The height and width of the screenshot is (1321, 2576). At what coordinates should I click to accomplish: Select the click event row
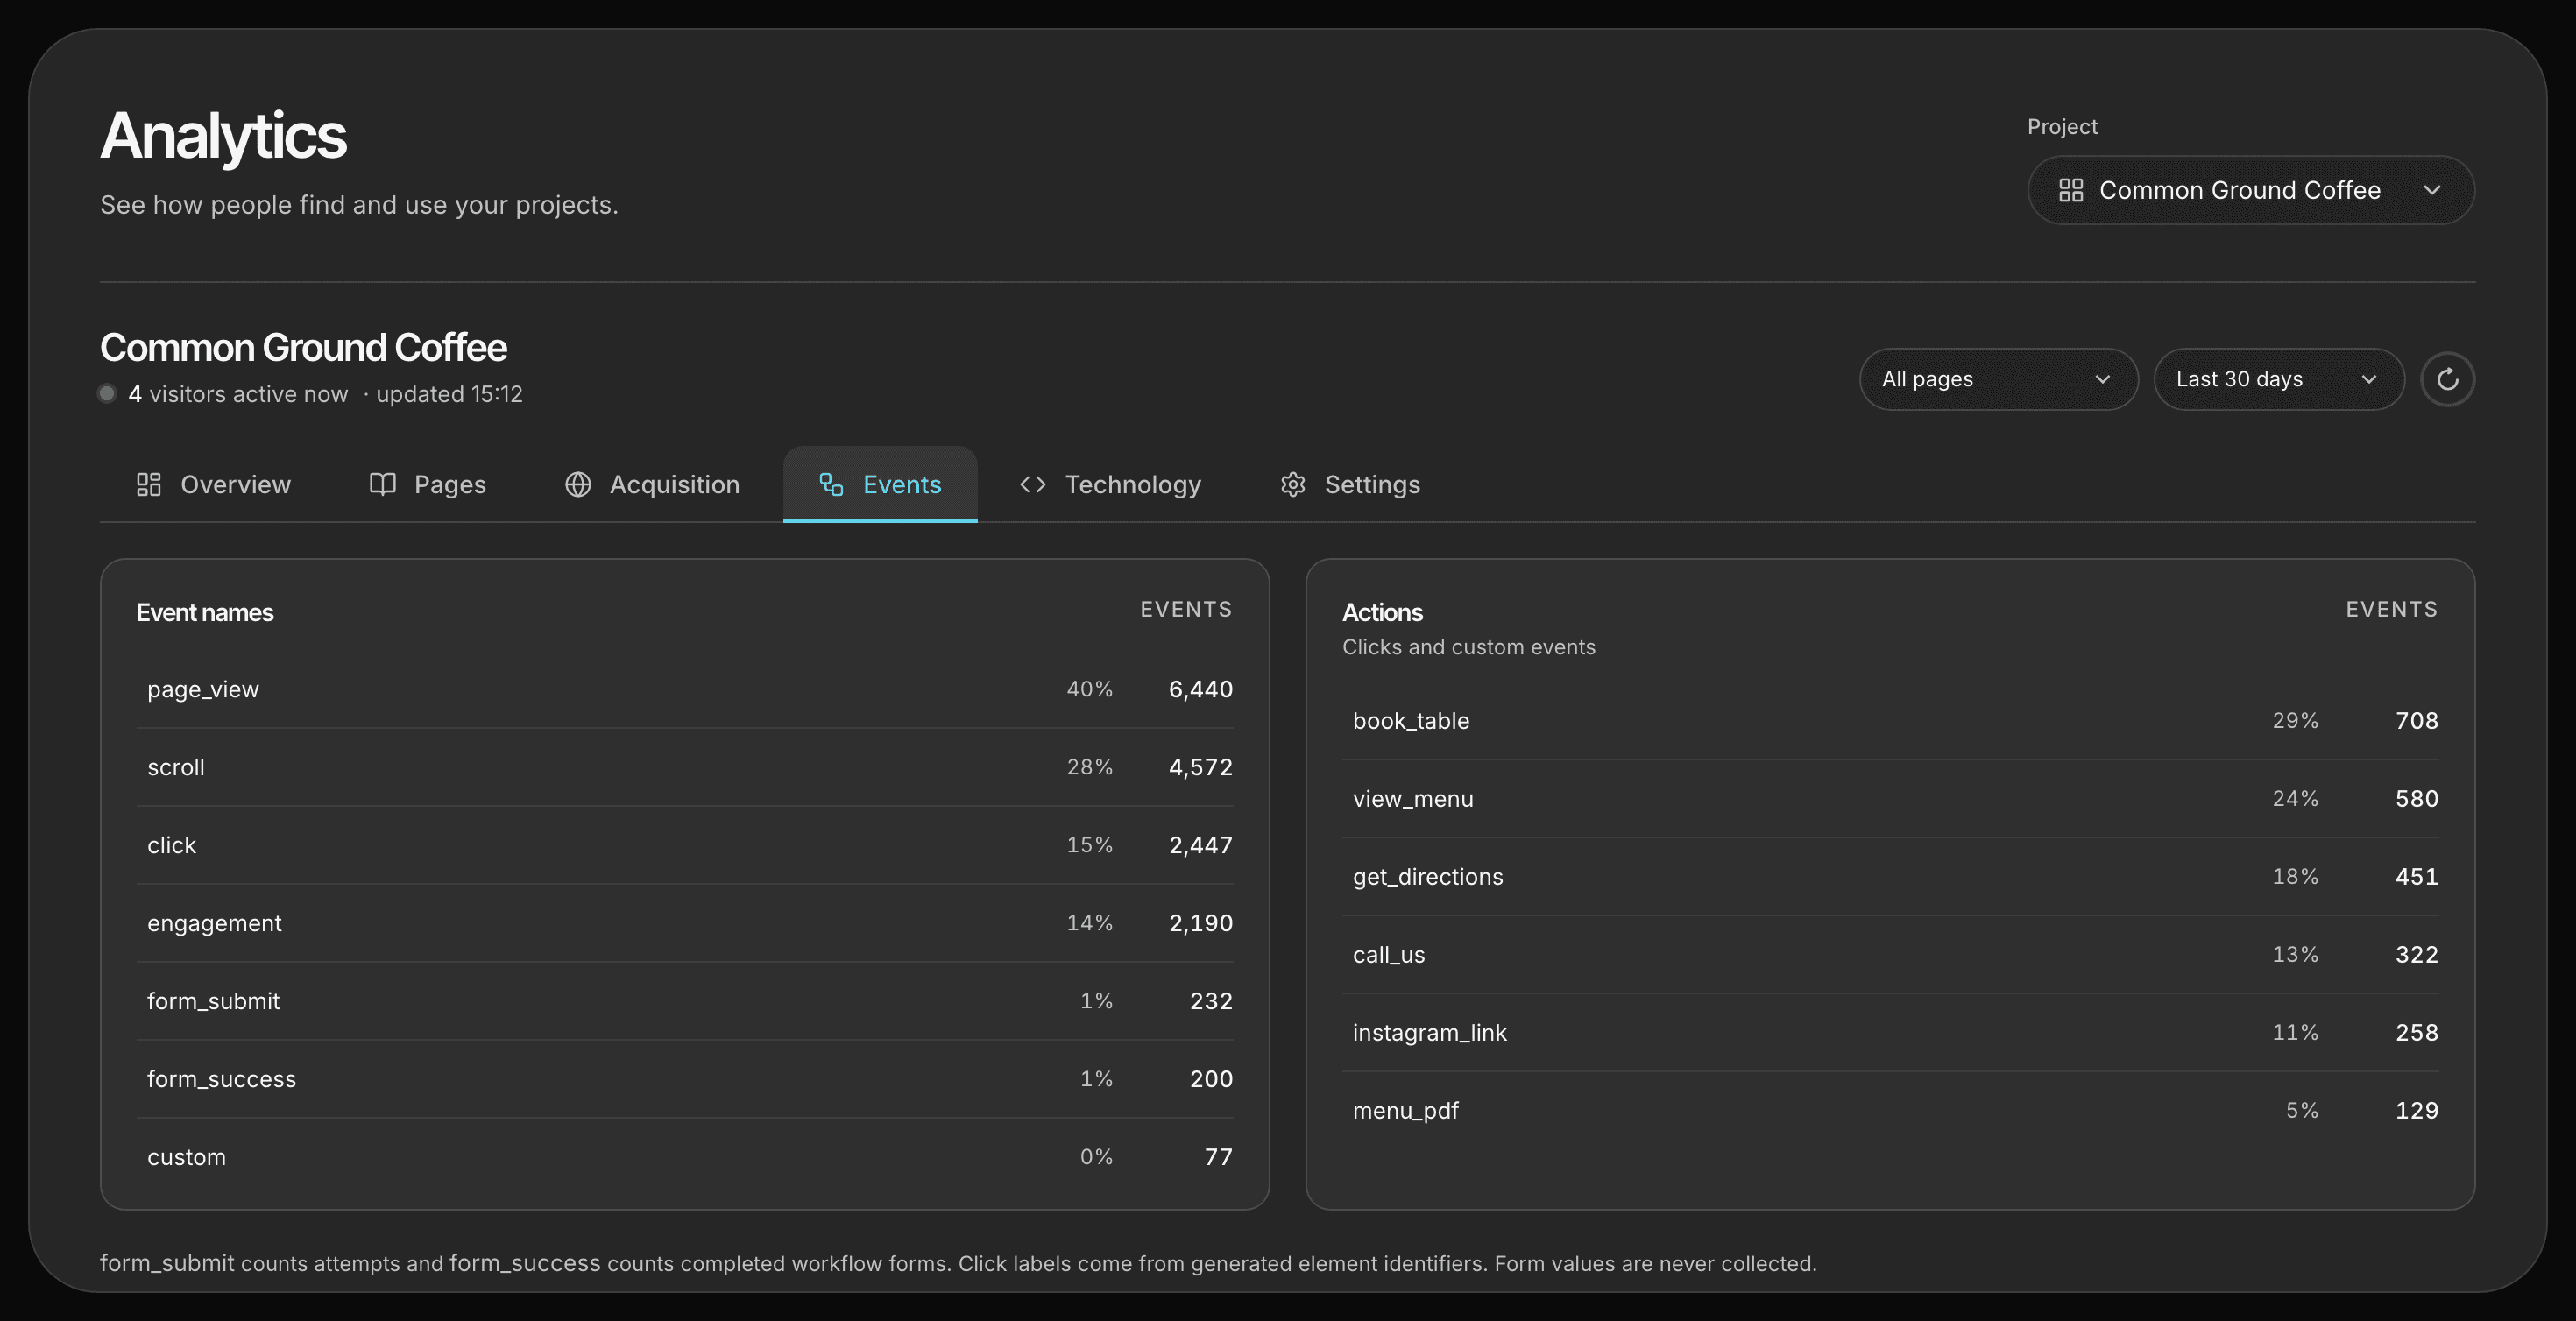pyautogui.click(x=685, y=845)
